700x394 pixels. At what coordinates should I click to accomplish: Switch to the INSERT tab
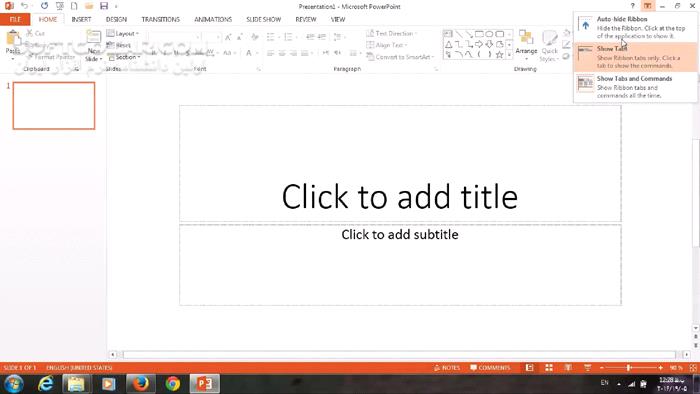click(x=81, y=19)
